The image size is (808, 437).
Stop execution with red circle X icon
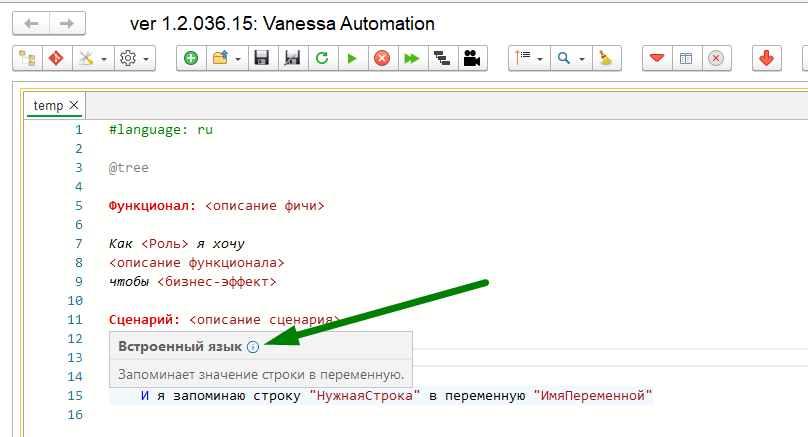[x=382, y=58]
